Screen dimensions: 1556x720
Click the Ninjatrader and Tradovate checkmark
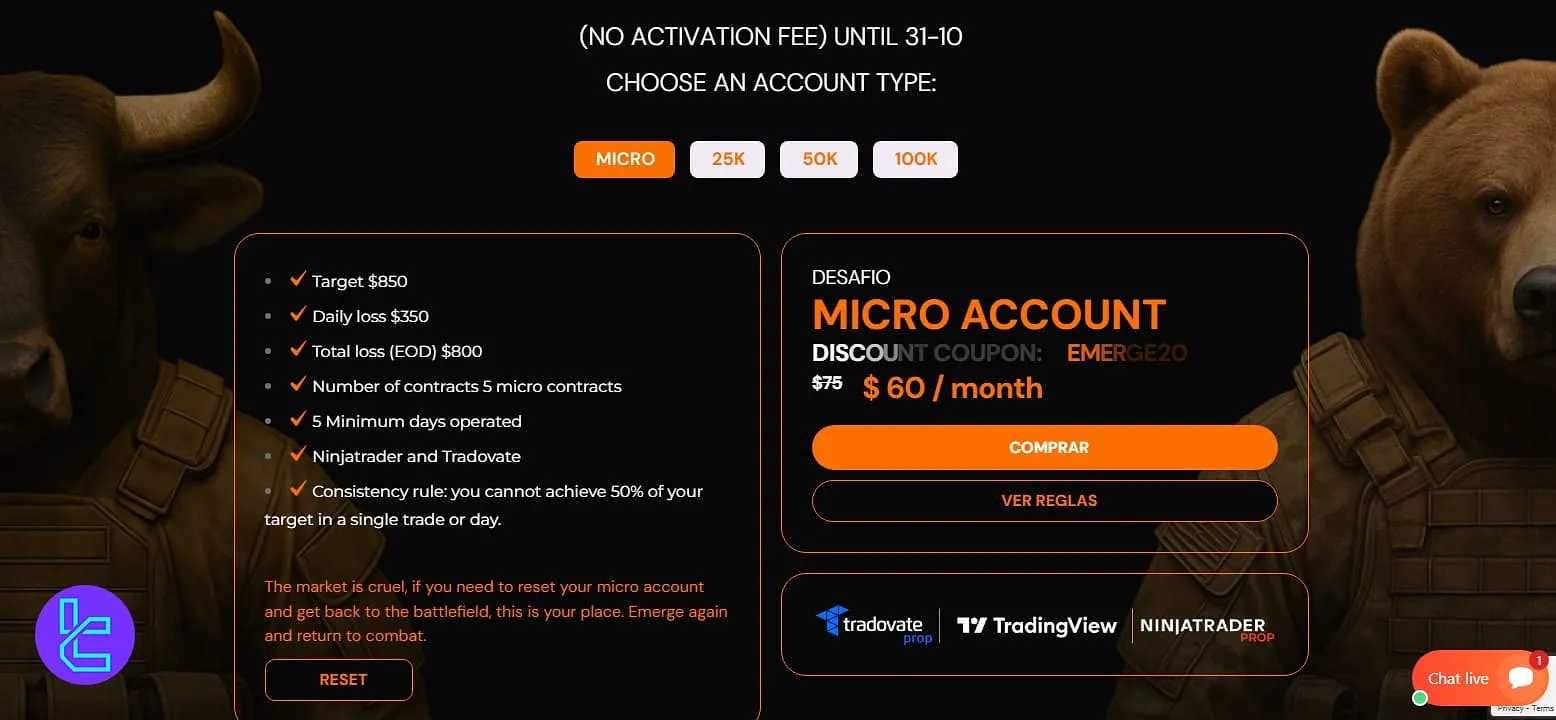(297, 455)
